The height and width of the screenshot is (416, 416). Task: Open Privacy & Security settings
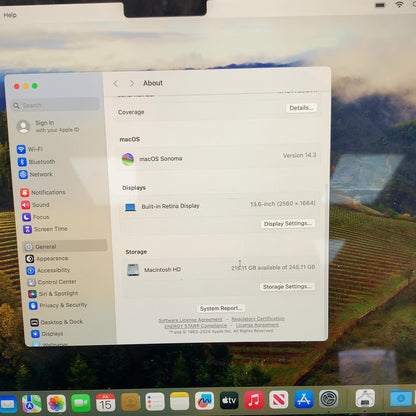[58, 305]
